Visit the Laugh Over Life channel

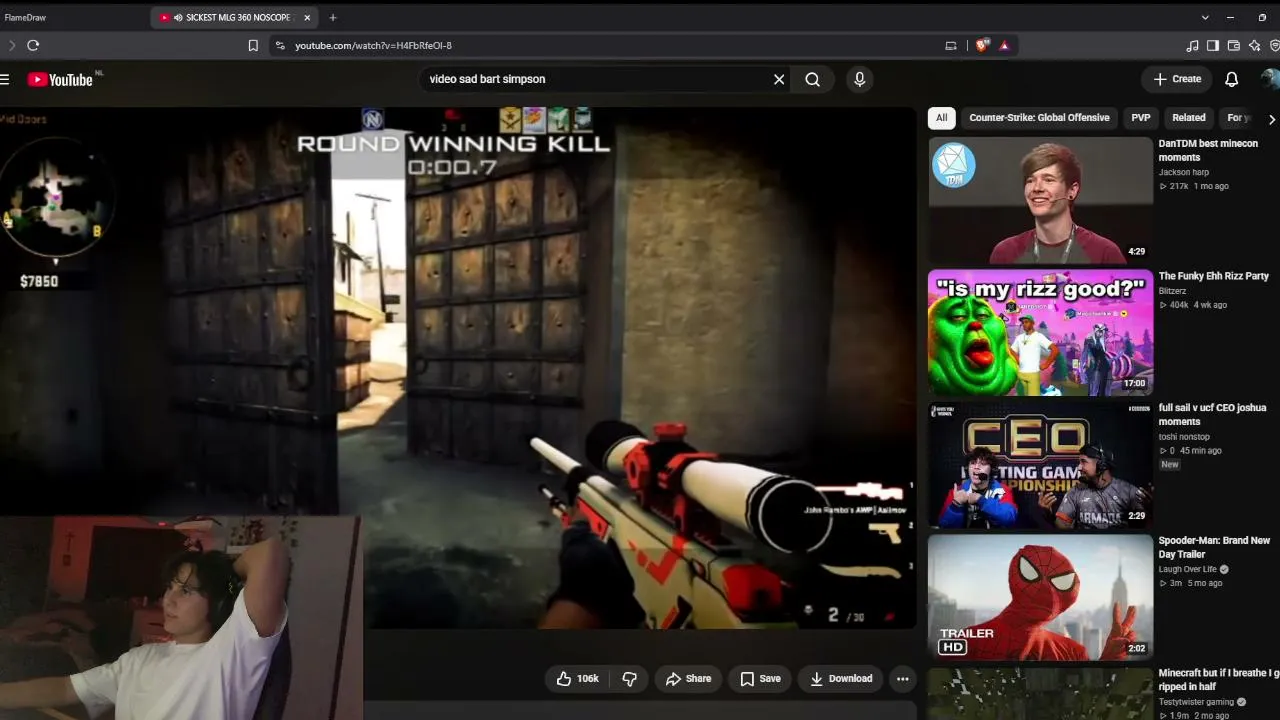(1187, 569)
